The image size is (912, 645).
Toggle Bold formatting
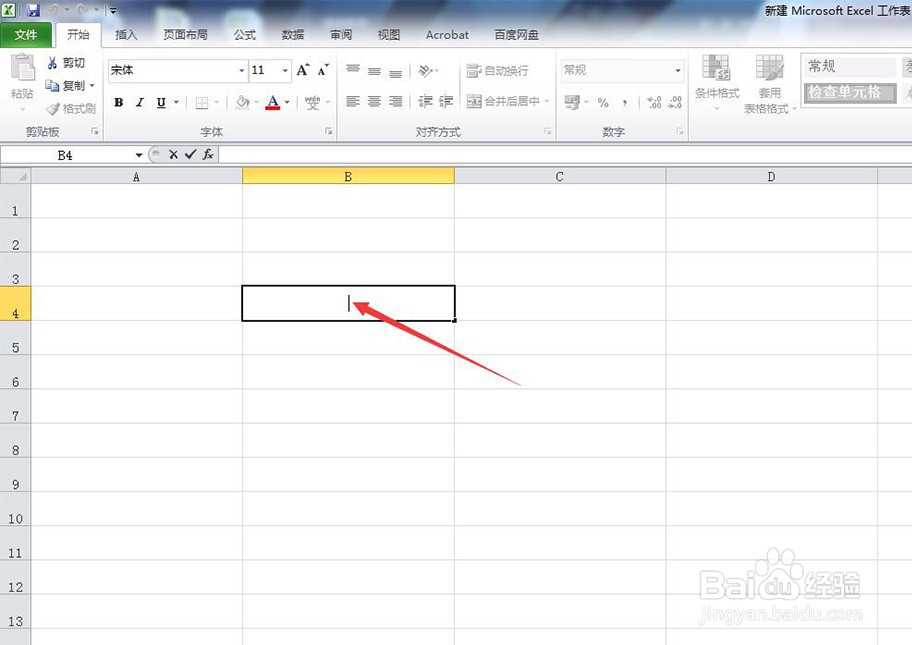[x=119, y=102]
